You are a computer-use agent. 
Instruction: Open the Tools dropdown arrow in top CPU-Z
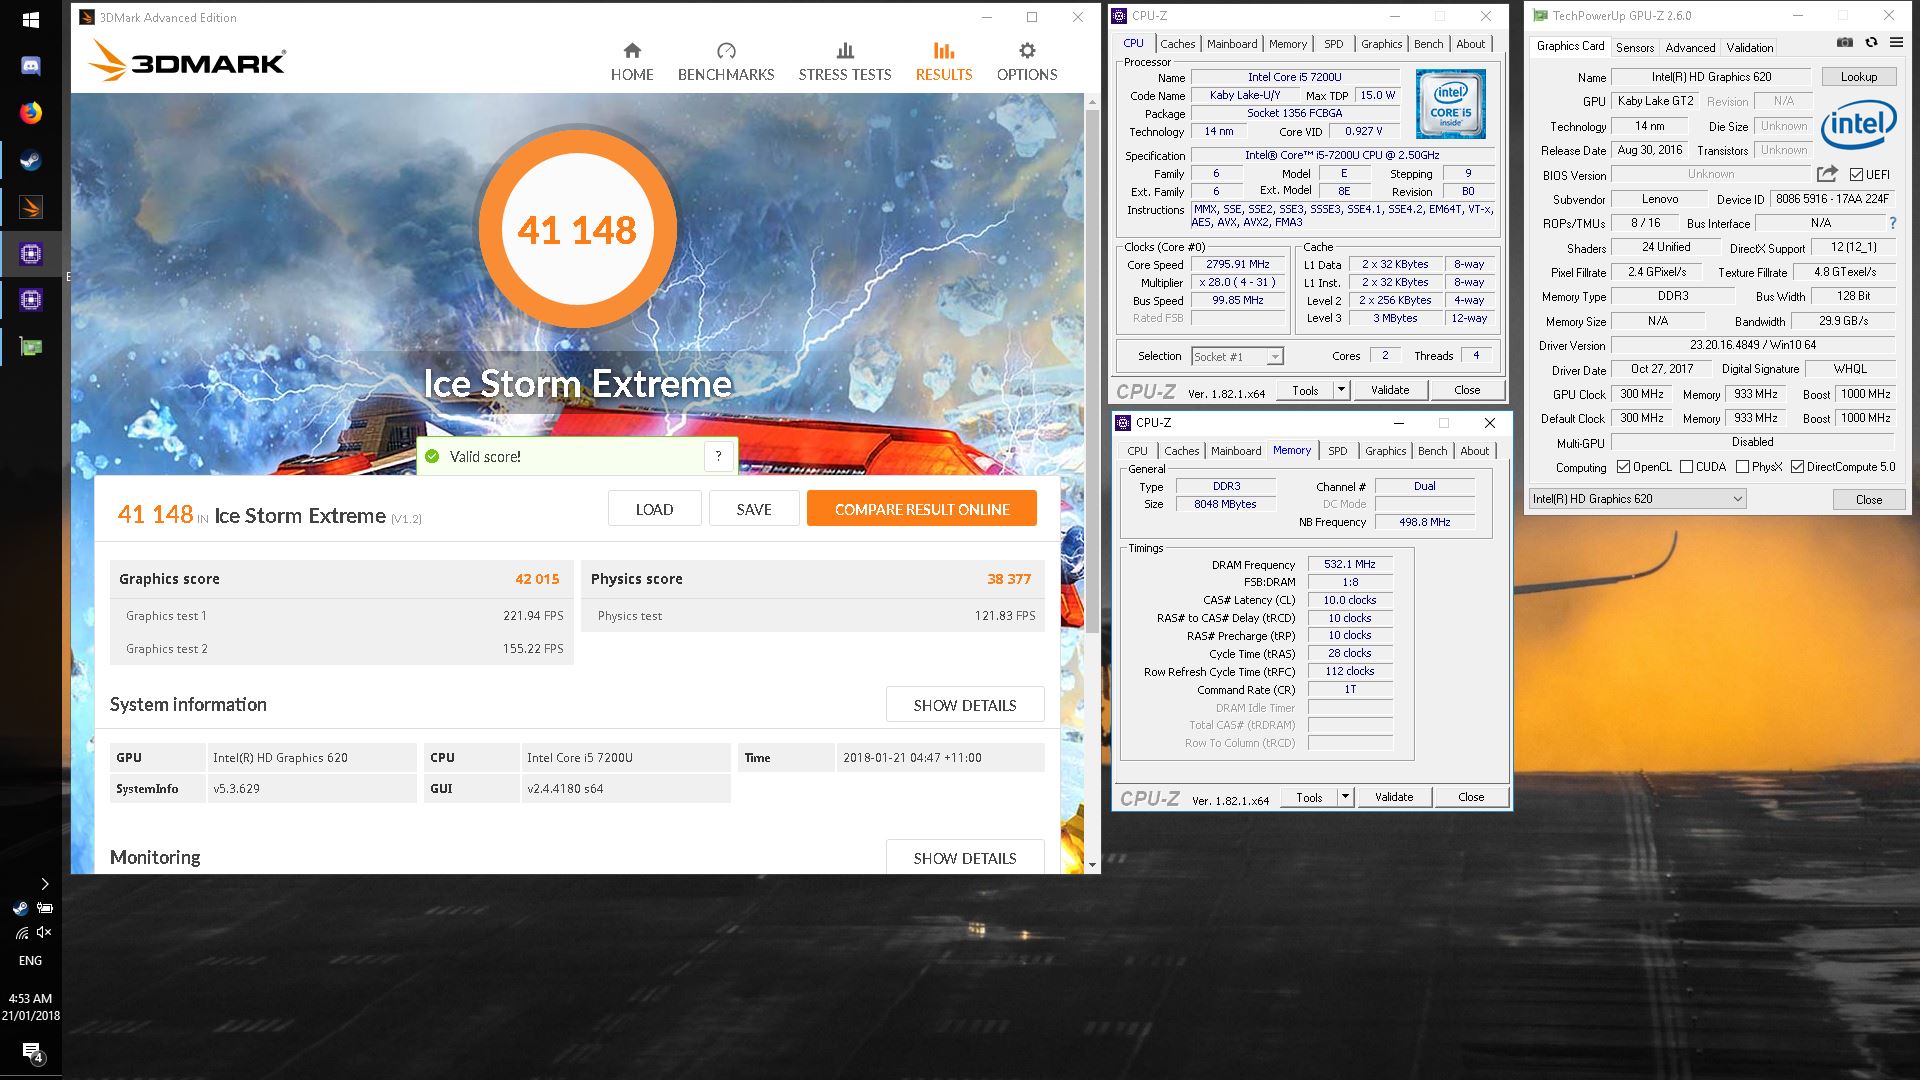pyautogui.click(x=1341, y=390)
